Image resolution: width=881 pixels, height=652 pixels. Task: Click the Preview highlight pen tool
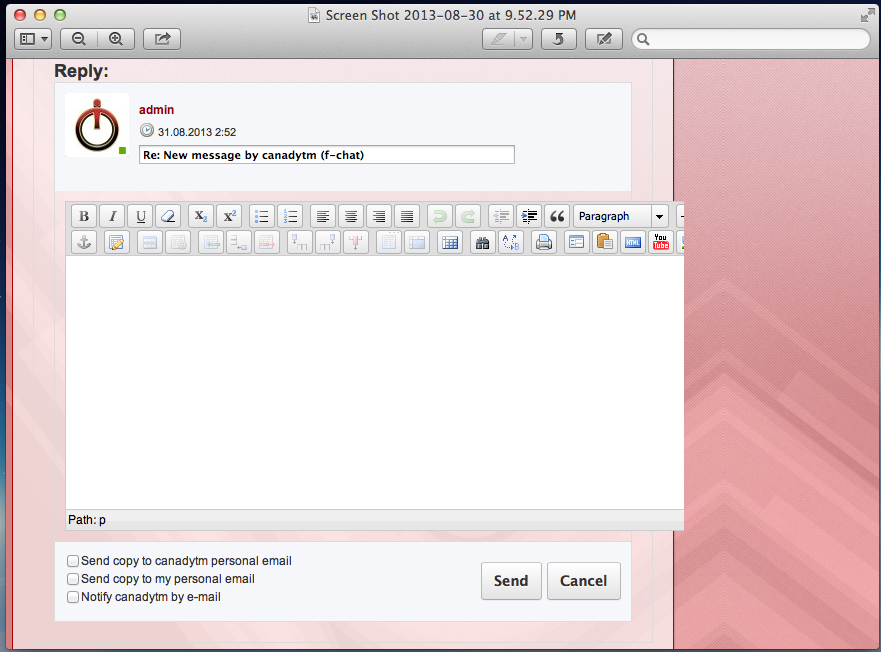tap(499, 39)
